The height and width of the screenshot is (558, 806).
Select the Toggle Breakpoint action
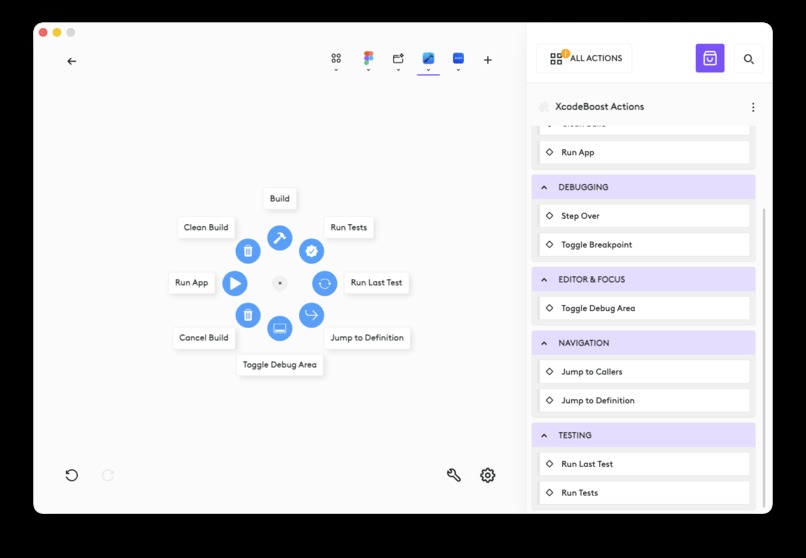pyautogui.click(x=645, y=245)
